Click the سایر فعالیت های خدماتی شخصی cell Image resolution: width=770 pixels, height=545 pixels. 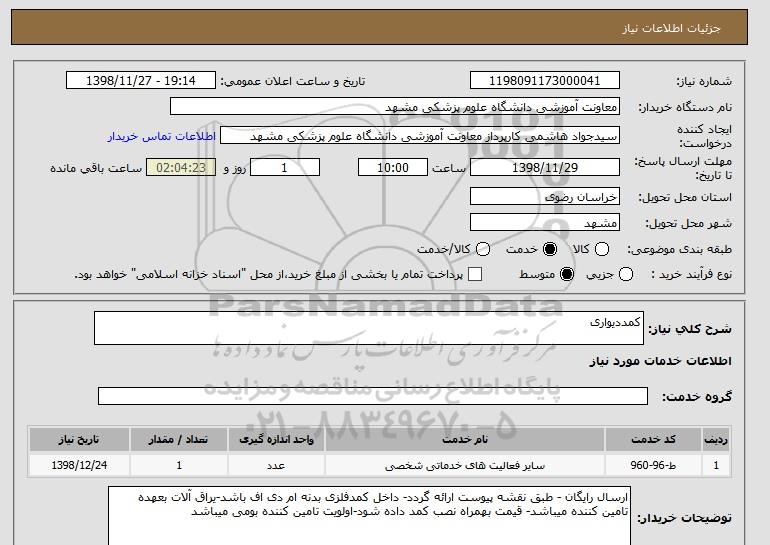coord(465,465)
